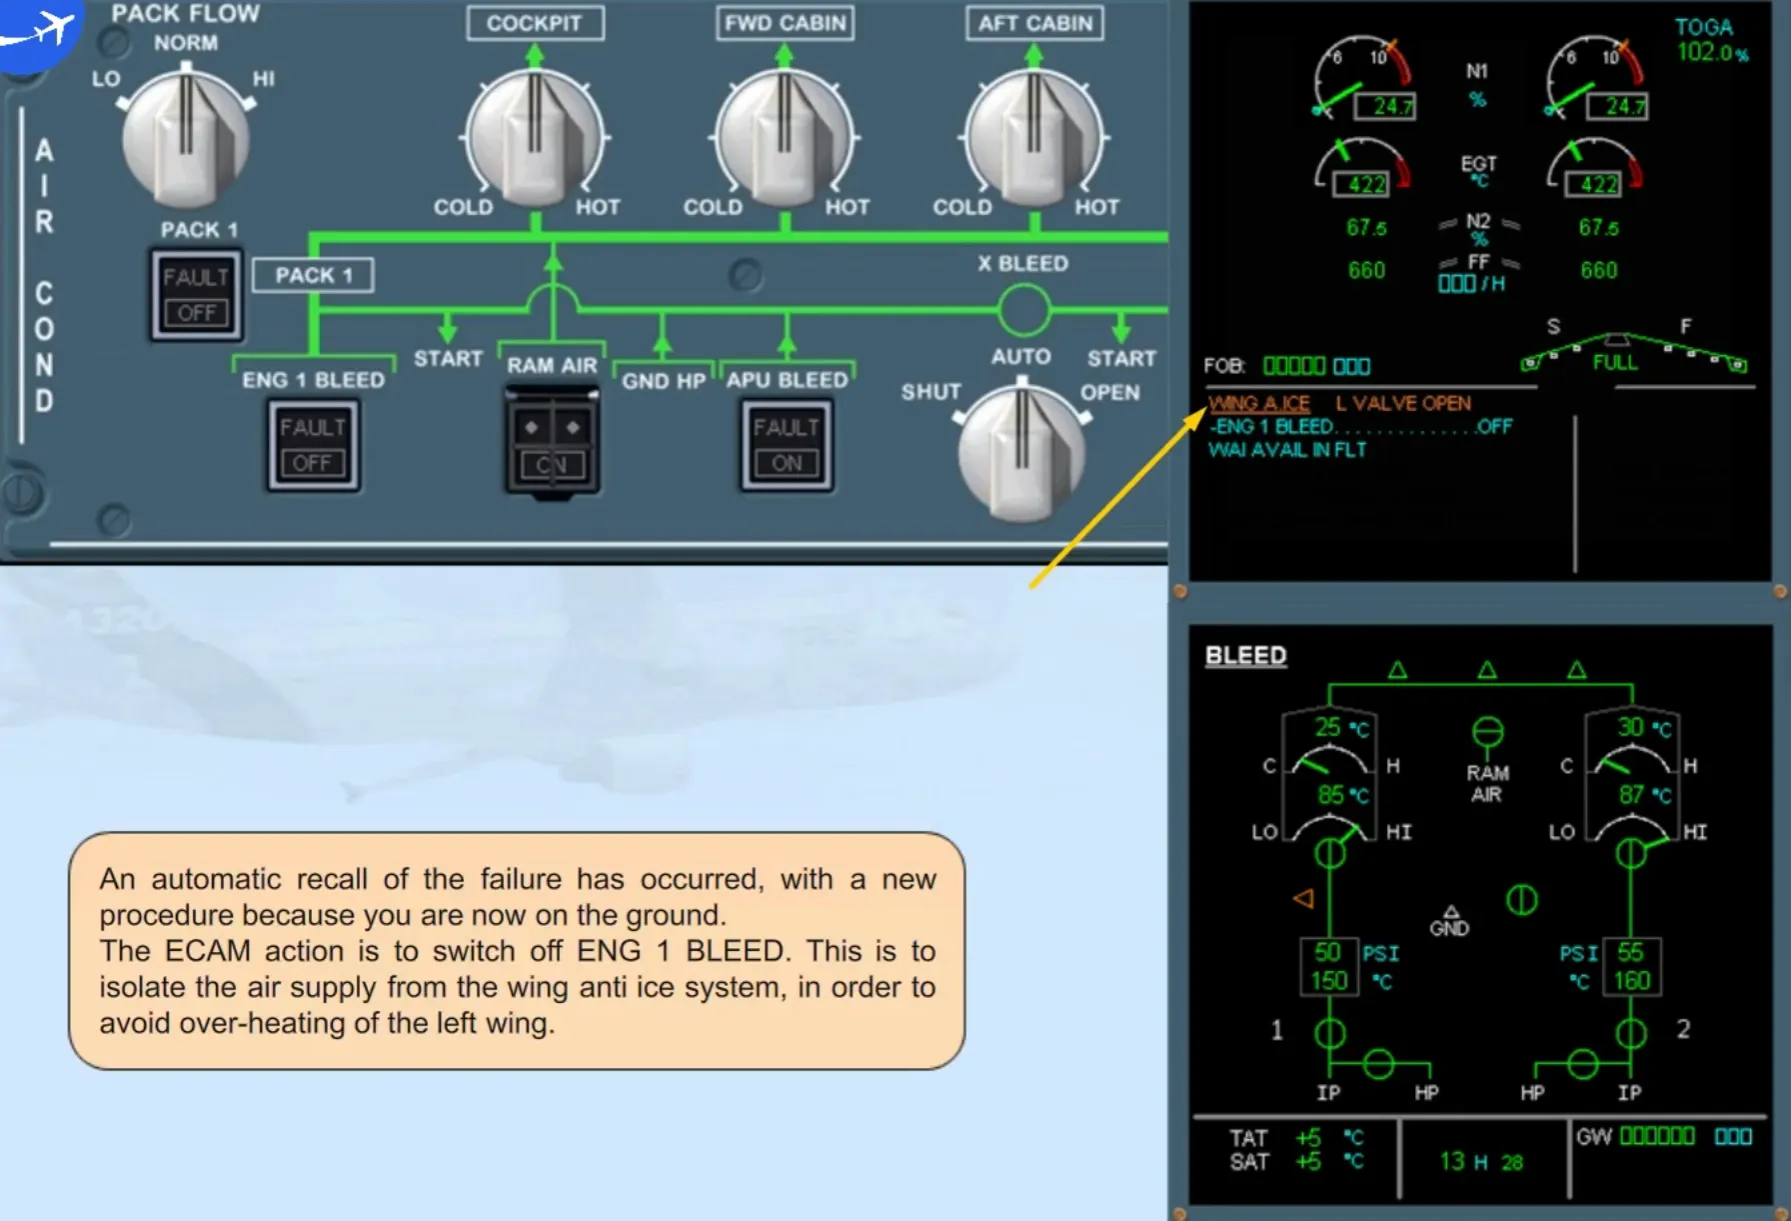Toggle the APU BLEED ON pushbutton
This screenshot has width=1791, height=1221.
786,445
